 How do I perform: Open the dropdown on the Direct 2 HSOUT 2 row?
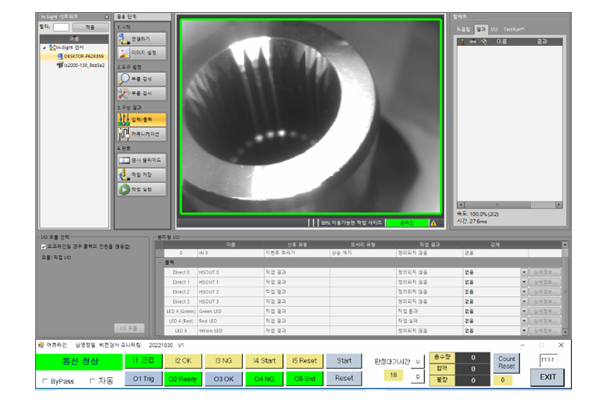click(524, 292)
